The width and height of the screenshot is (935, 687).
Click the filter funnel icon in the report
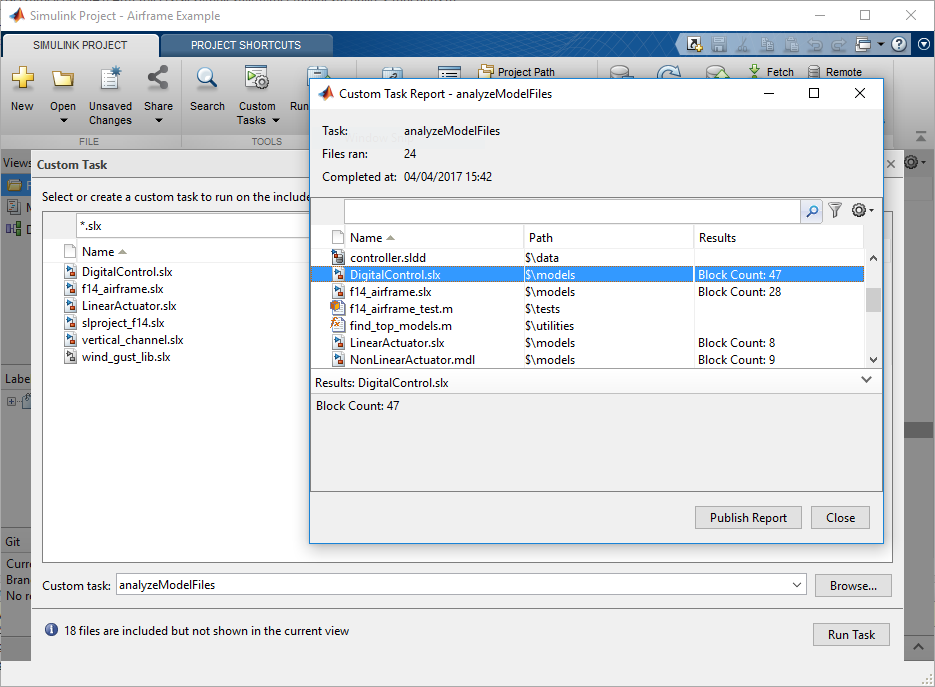[835, 210]
